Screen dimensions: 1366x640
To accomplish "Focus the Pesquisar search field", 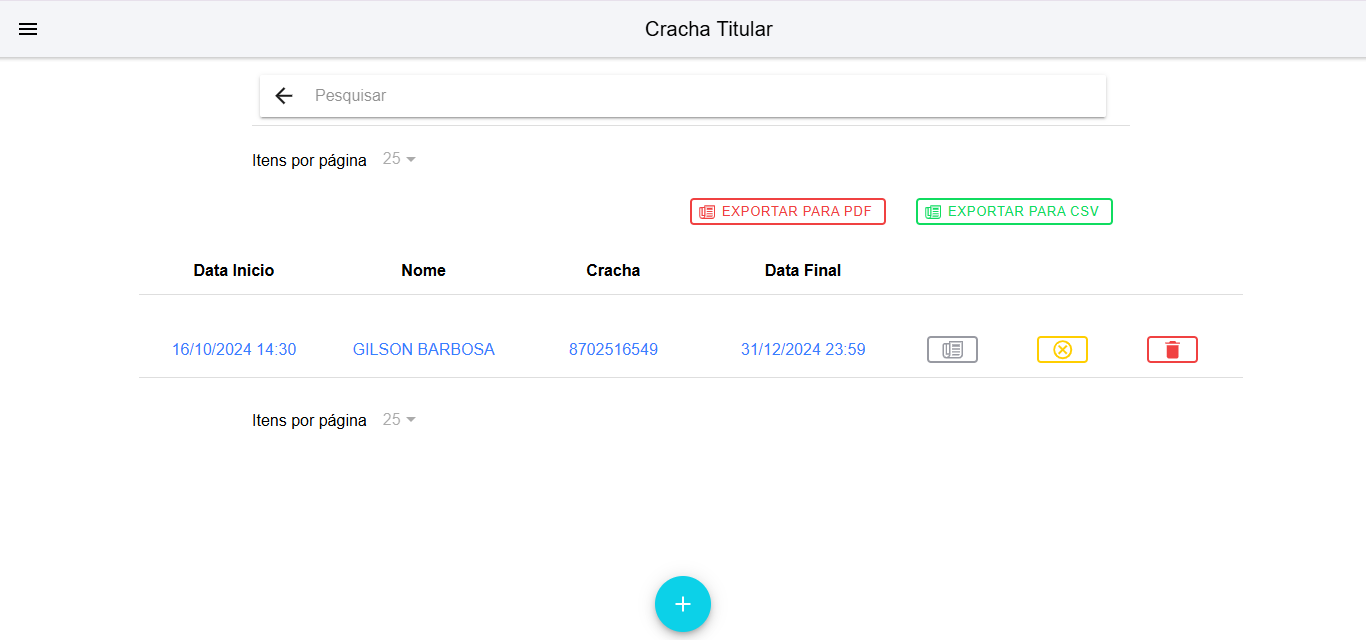I will click(700, 96).
